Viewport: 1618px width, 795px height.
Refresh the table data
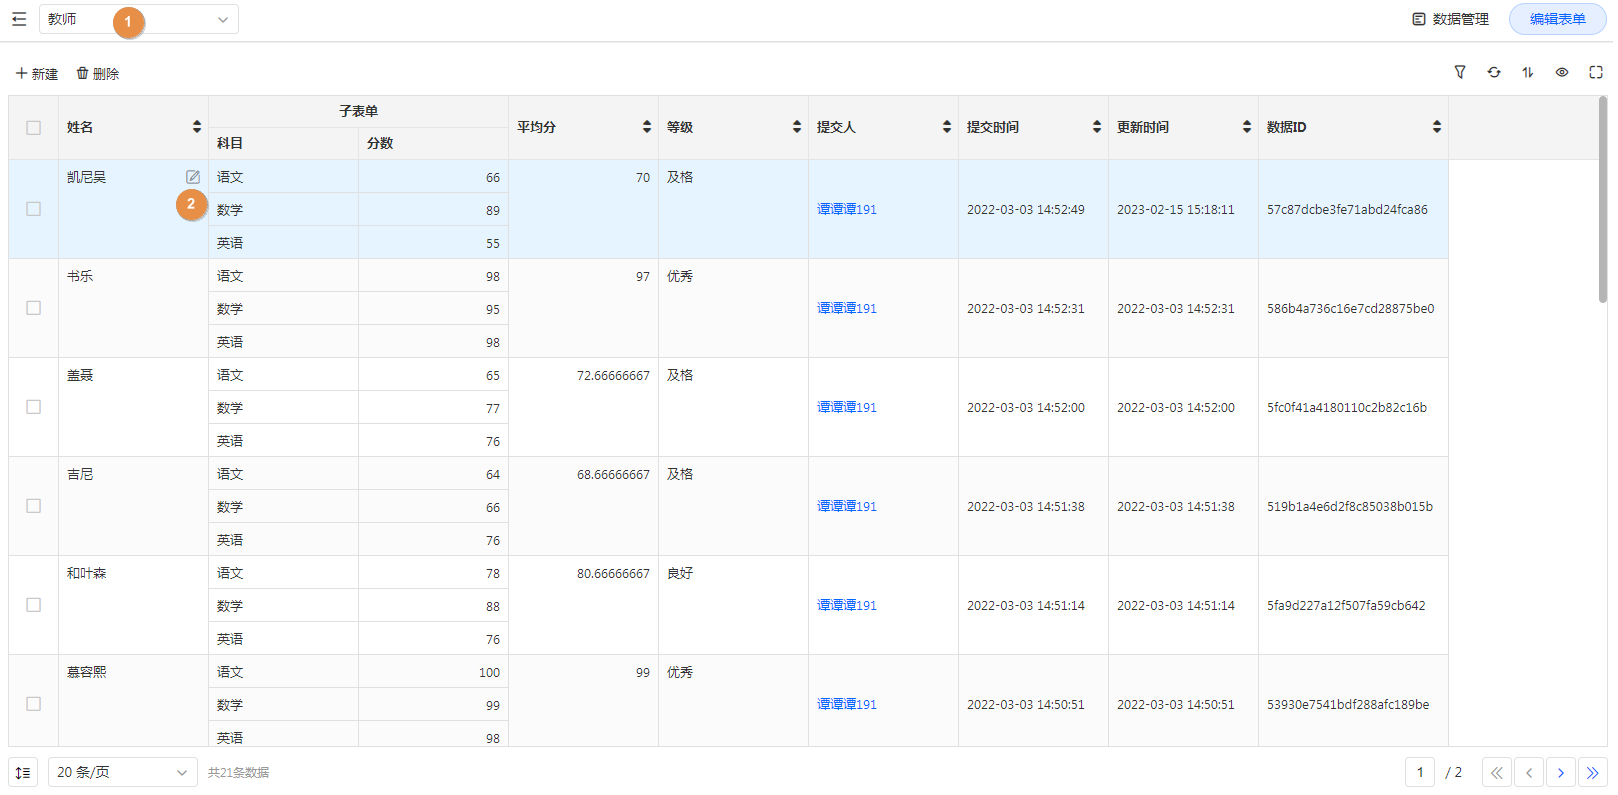click(1494, 72)
